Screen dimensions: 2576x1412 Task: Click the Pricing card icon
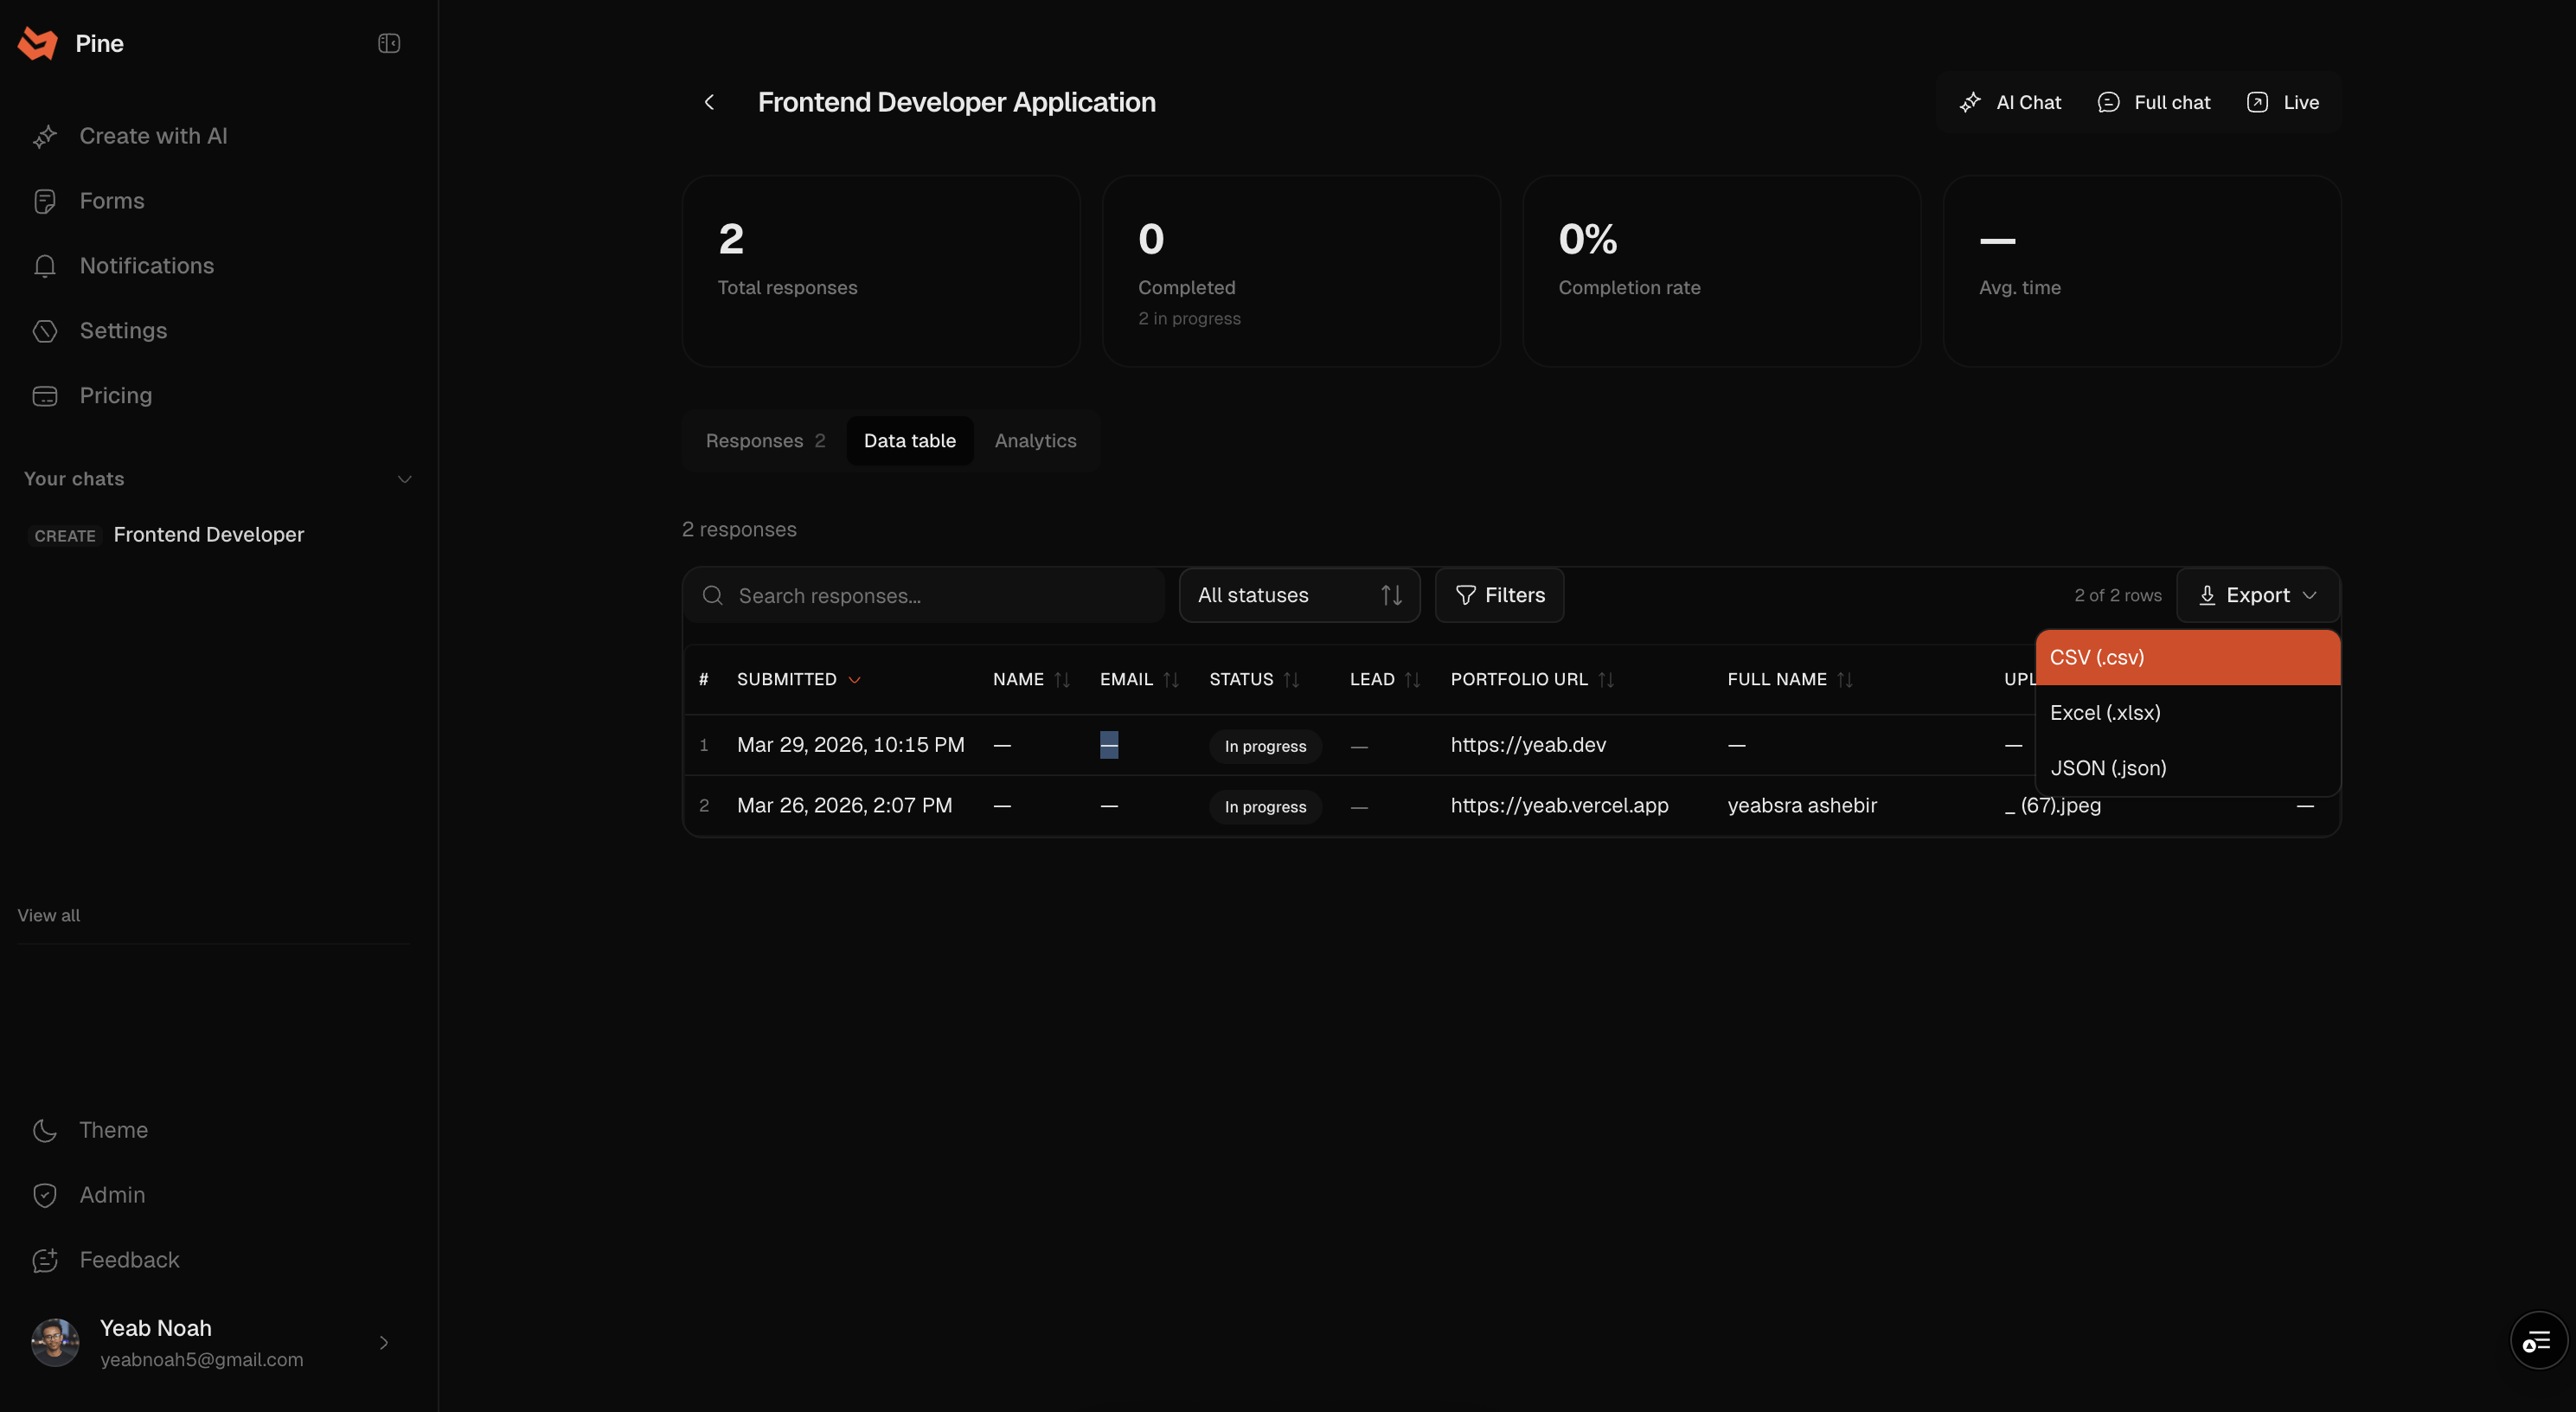click(45, 396)
